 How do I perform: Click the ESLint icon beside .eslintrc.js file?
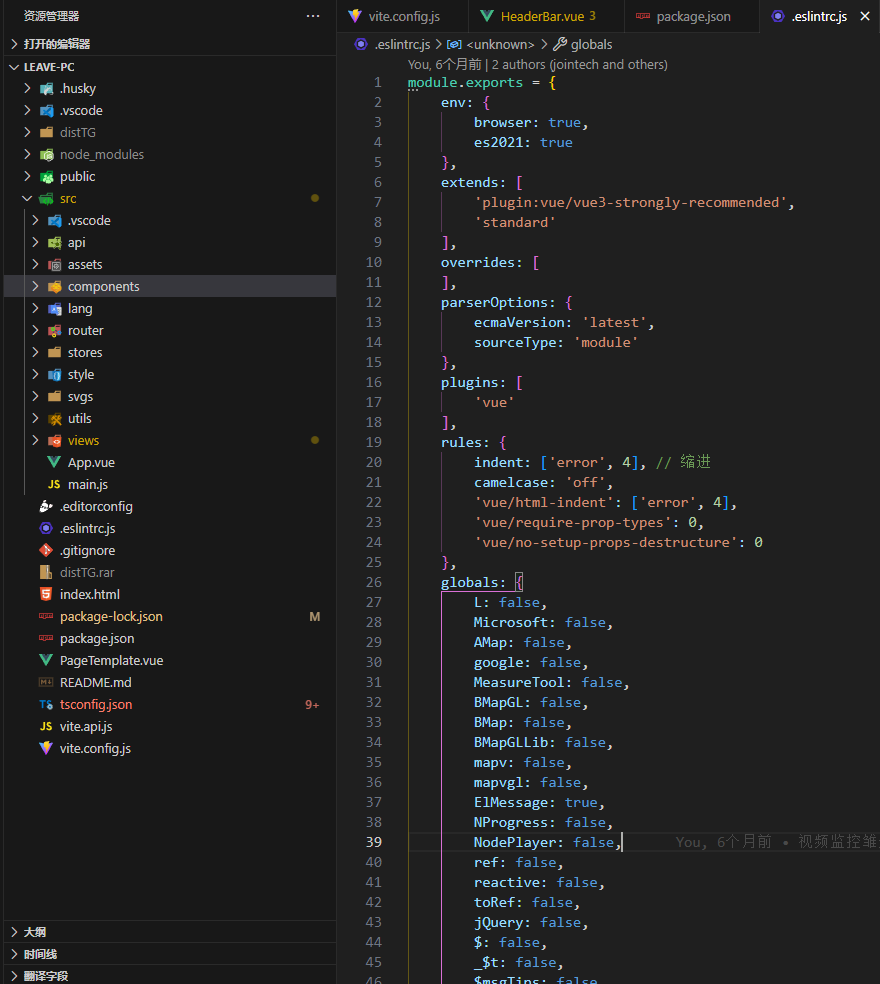(46, 528)
